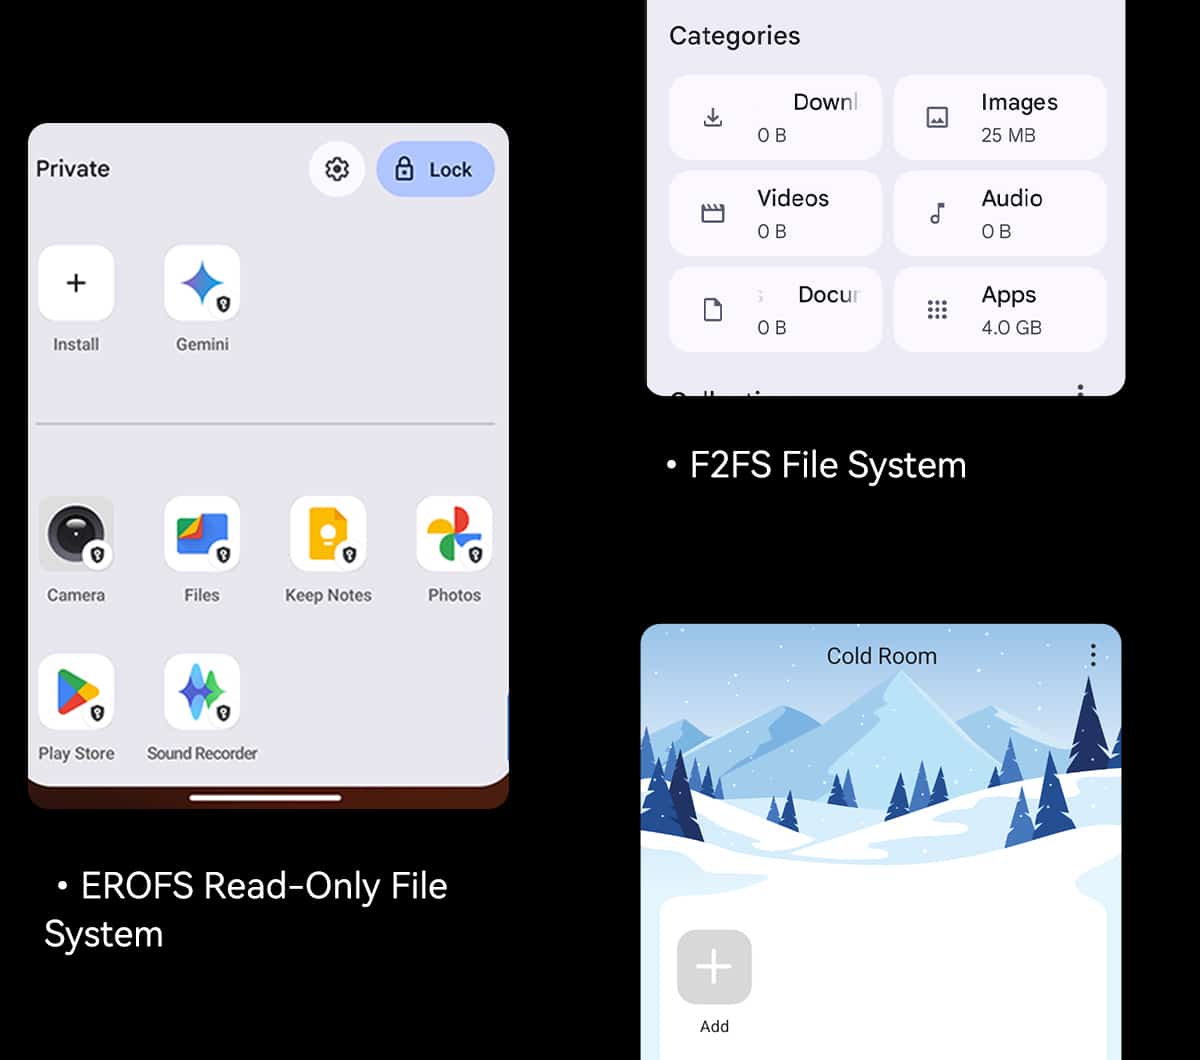Tap the navigation gesture bar
The height and width of the screenshot is (1060, 1200).
(x=266, y=797)
